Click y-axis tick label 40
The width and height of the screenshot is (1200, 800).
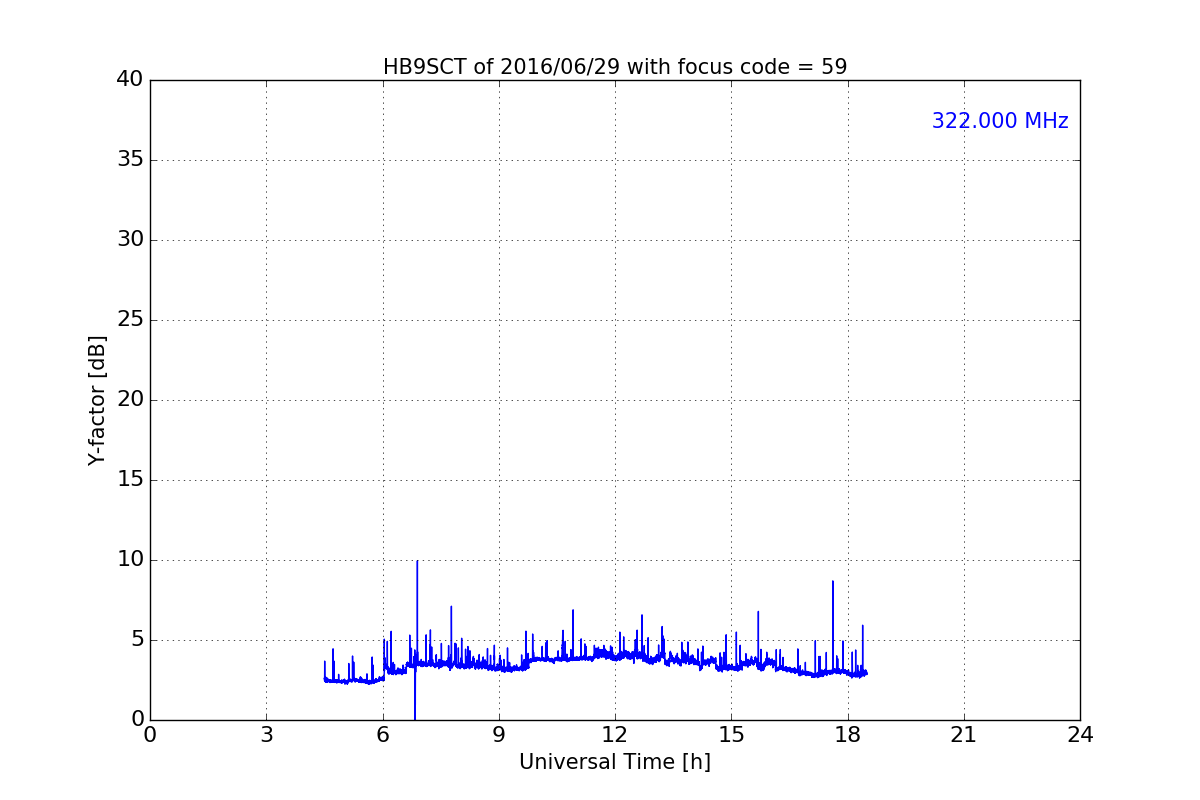(130, 80)
